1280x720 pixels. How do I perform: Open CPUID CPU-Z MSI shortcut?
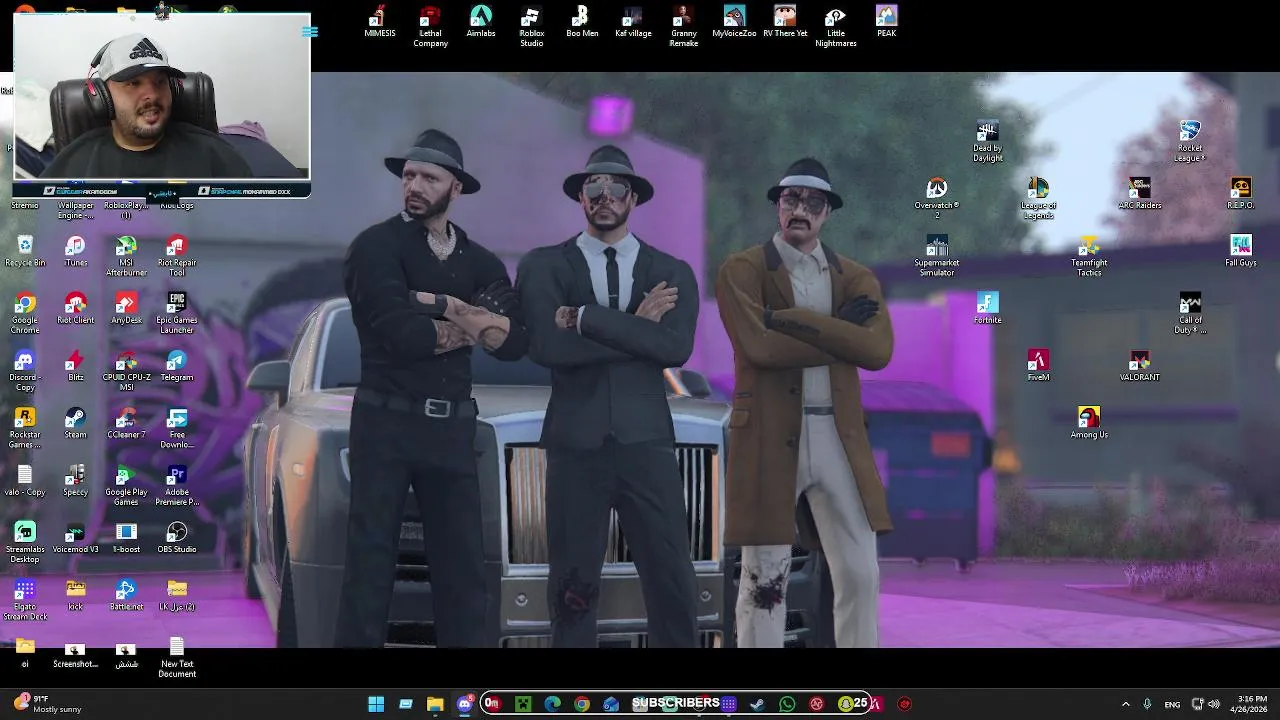click(126, 370)
